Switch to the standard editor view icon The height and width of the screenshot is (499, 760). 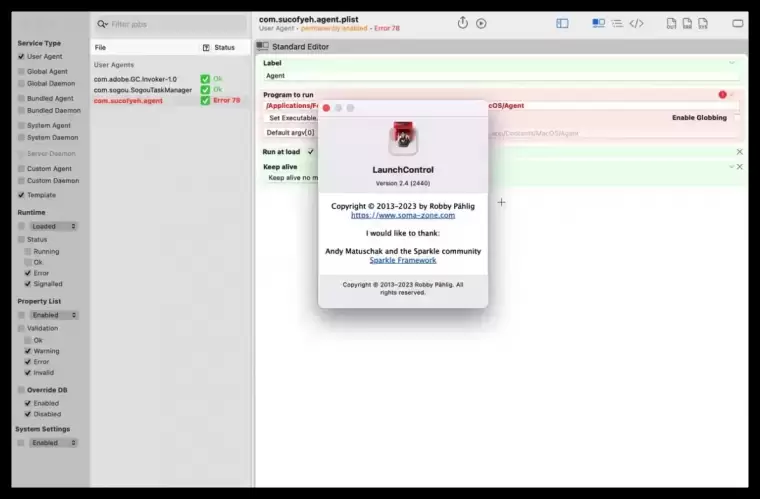(598, 23)
